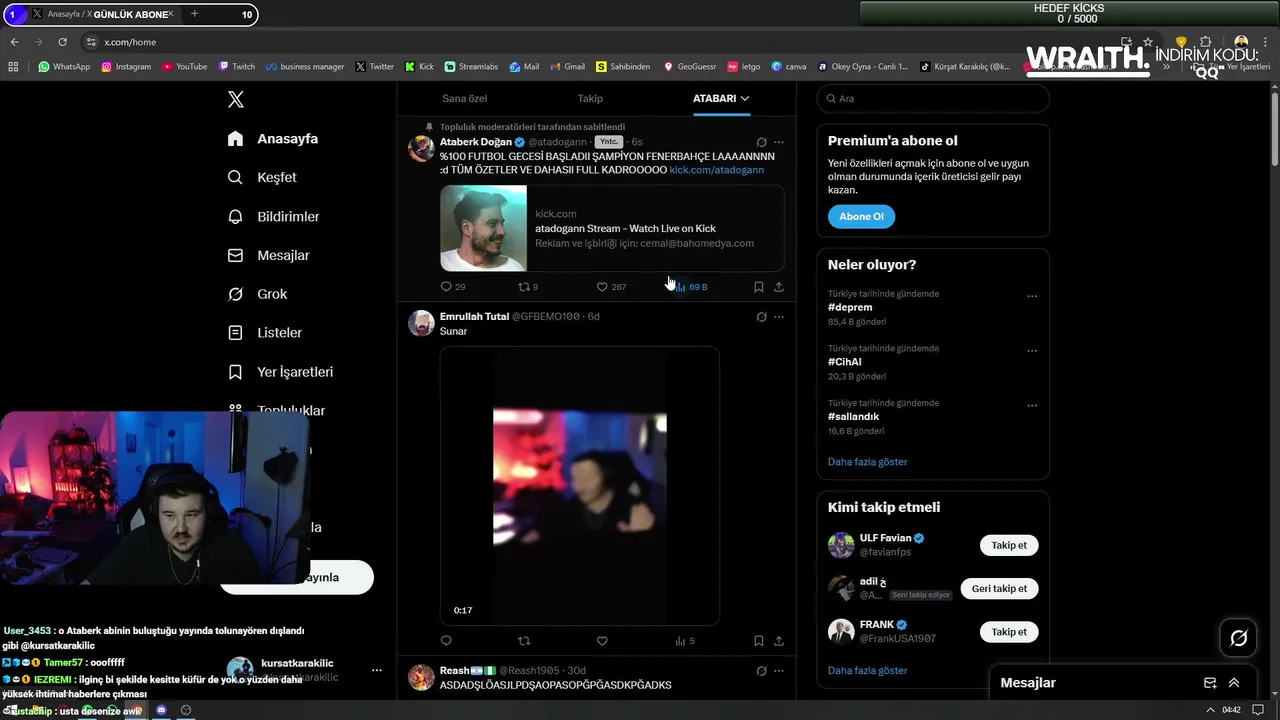Expand the Mesajlar drawer

pyautogui.click(x=1234, y=683)
